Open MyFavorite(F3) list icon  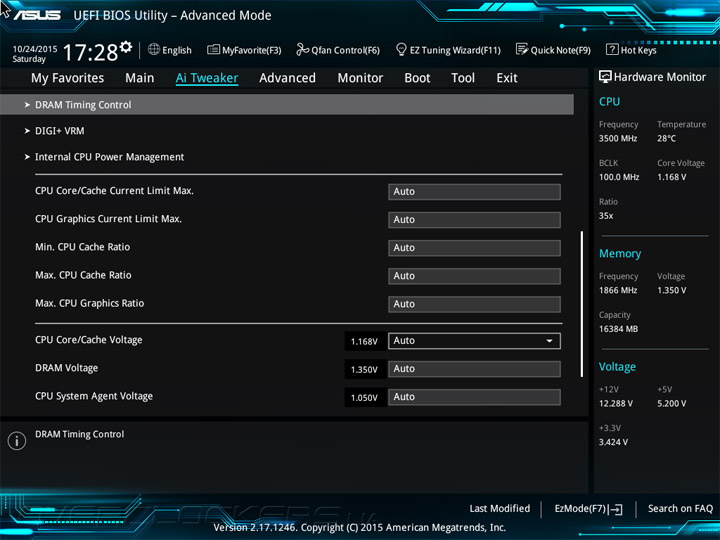click(213, 49)
